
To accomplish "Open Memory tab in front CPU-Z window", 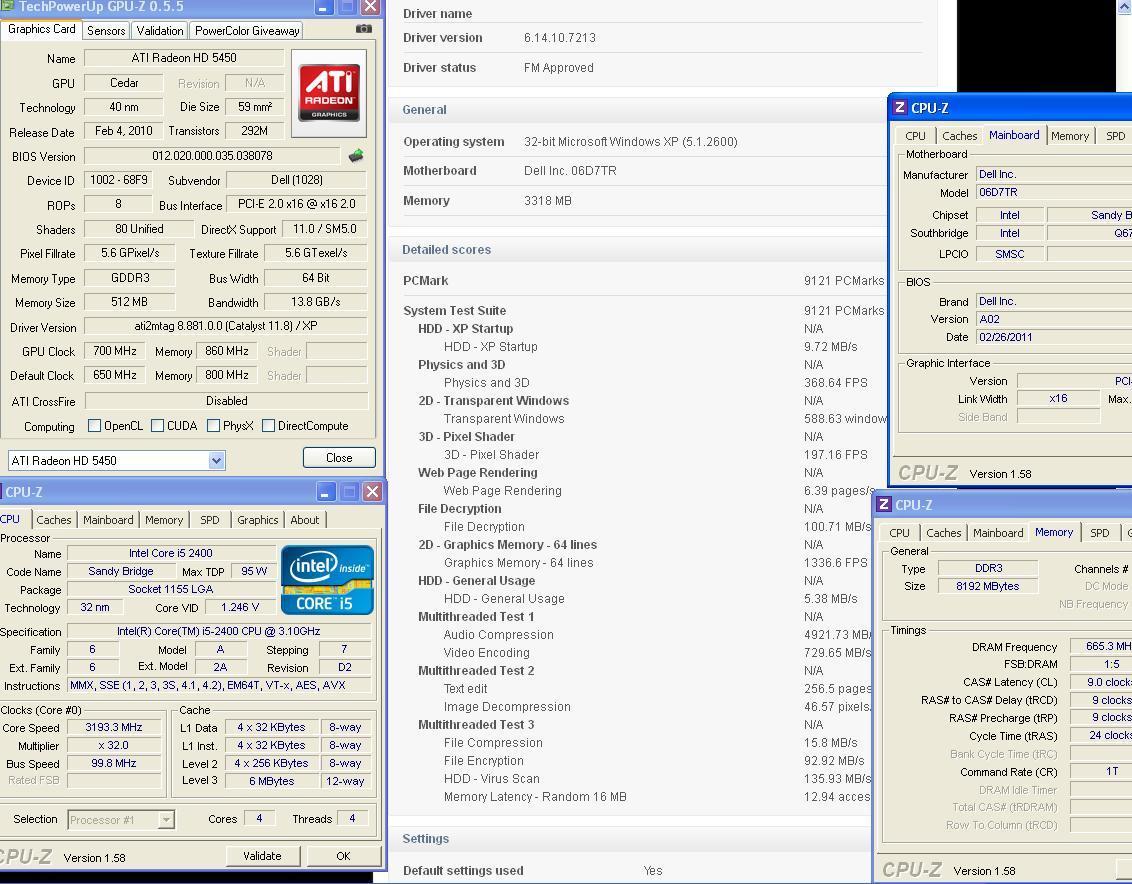I will [164, 519].
